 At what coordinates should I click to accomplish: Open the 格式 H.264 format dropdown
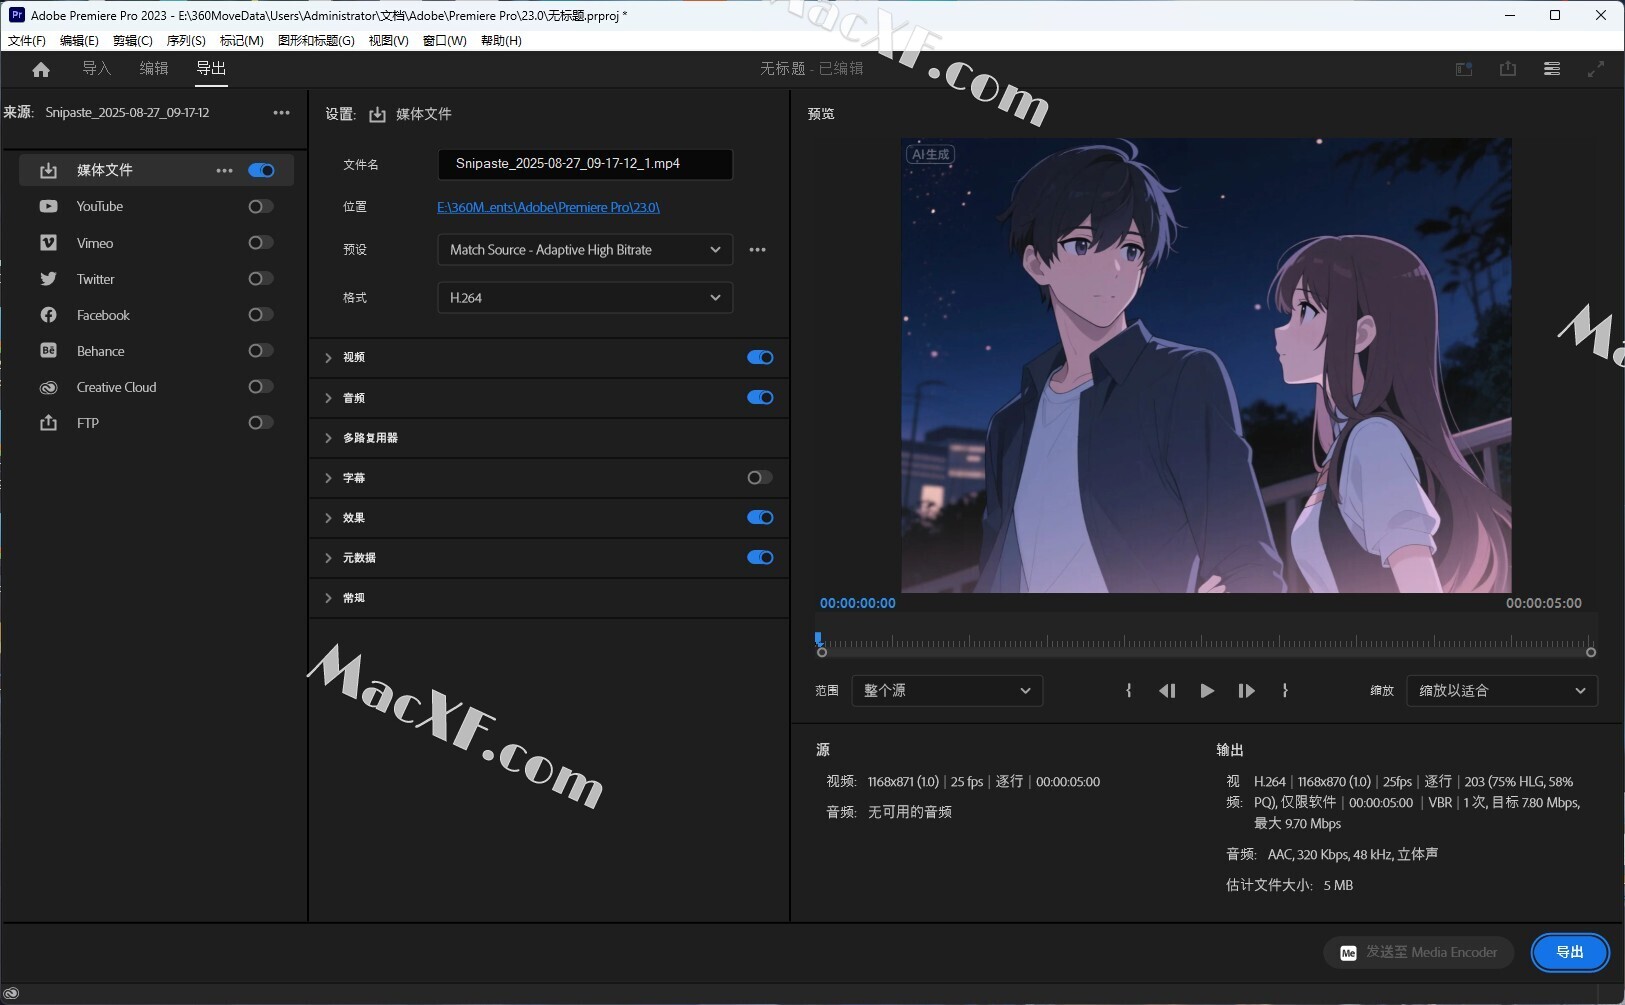tap(585, 298)
